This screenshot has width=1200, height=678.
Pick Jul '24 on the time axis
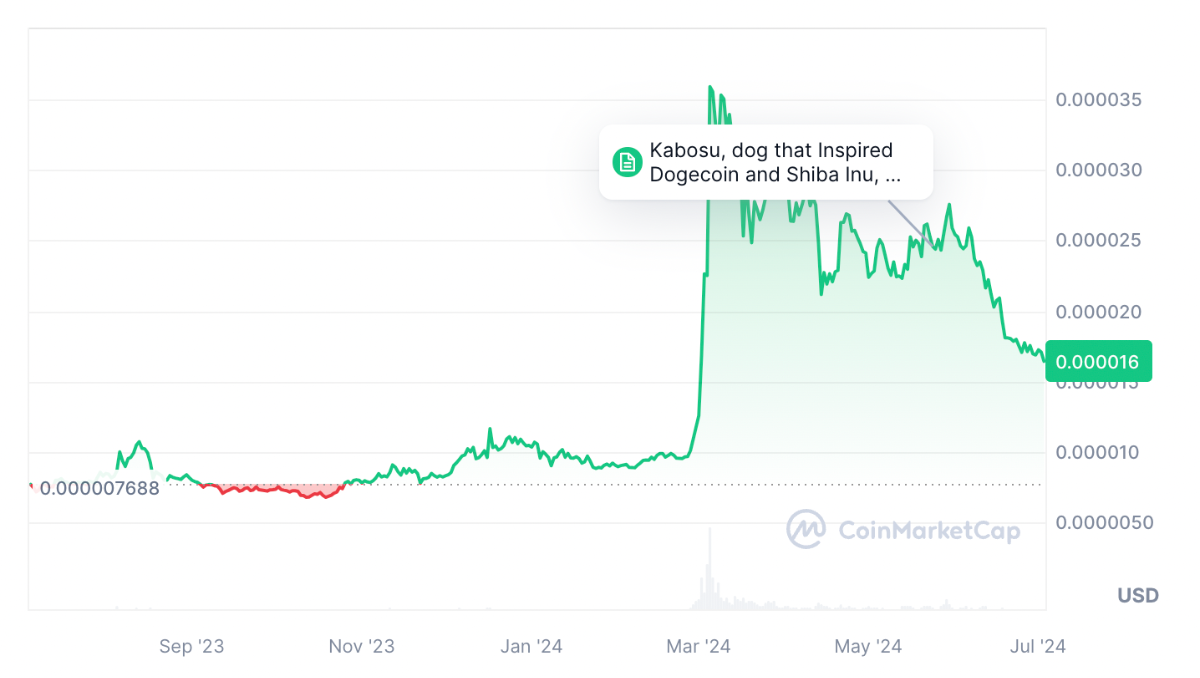[1037, 647]
